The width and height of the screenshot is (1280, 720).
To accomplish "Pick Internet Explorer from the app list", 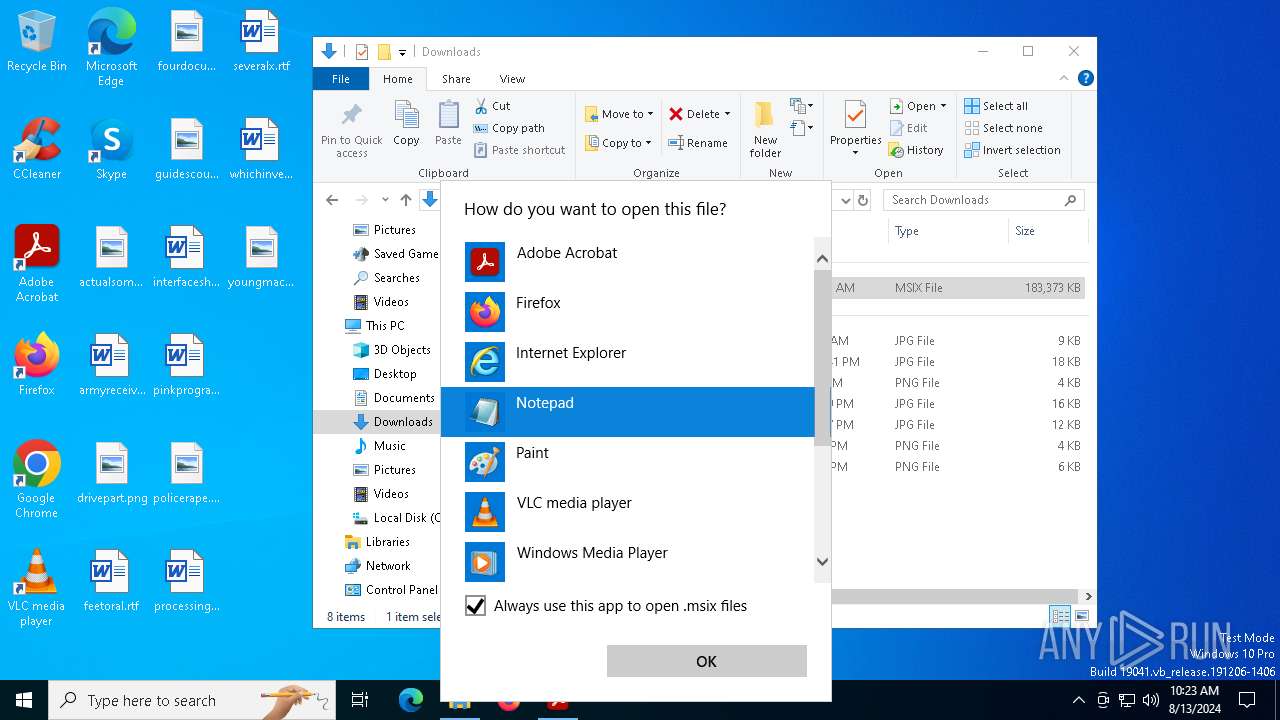I will [x=628, y=362].
